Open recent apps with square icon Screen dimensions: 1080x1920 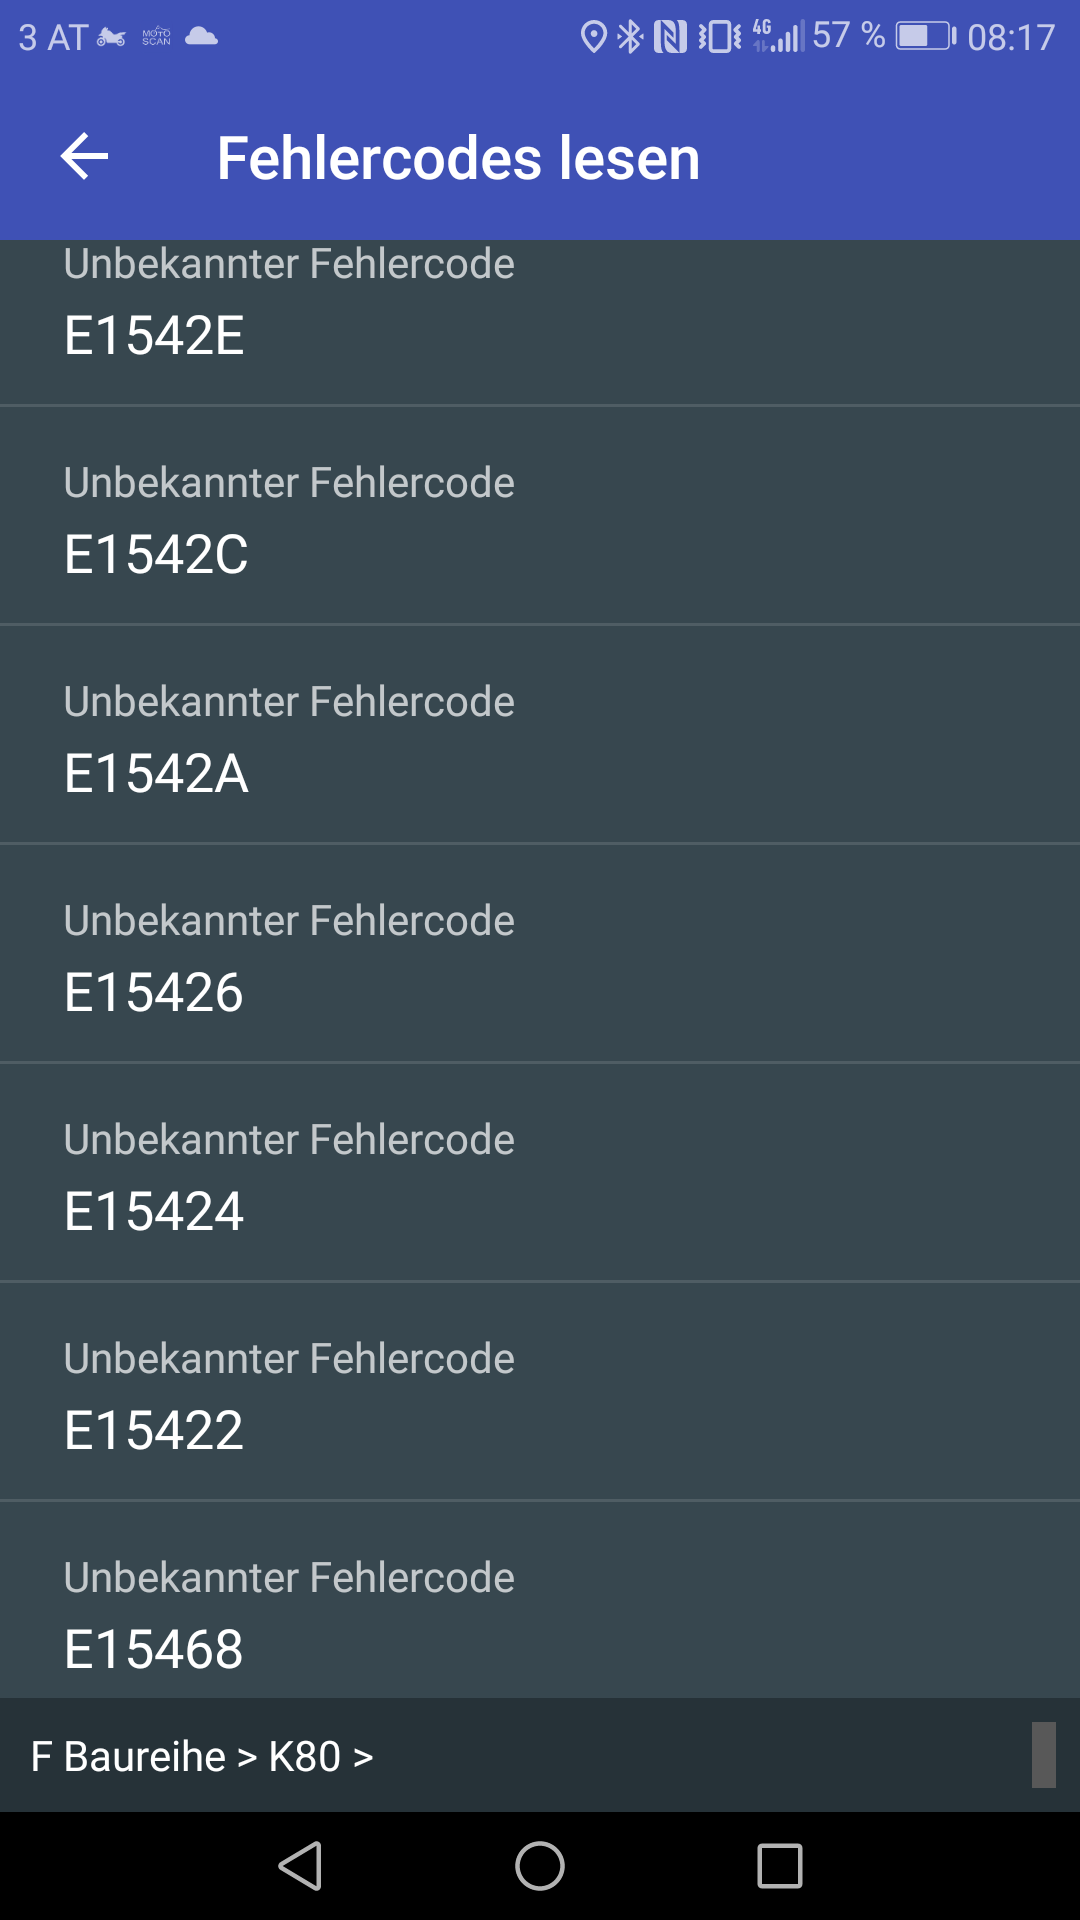[780, 1866]
